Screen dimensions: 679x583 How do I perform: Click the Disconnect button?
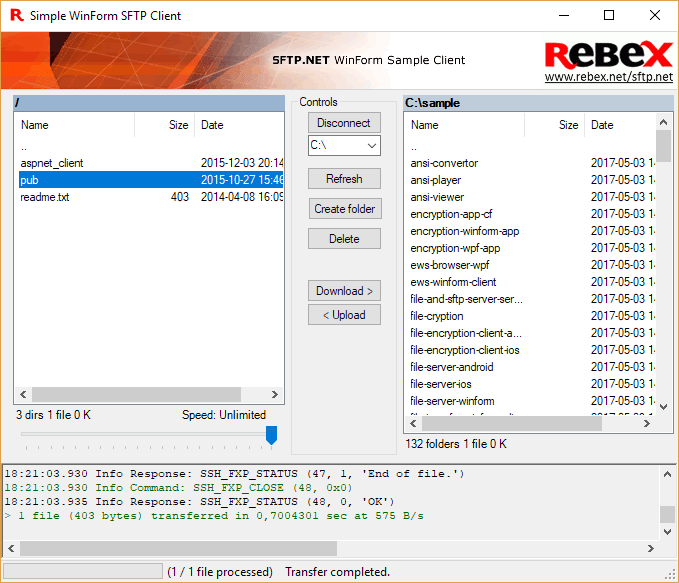[x=344, y=123]
